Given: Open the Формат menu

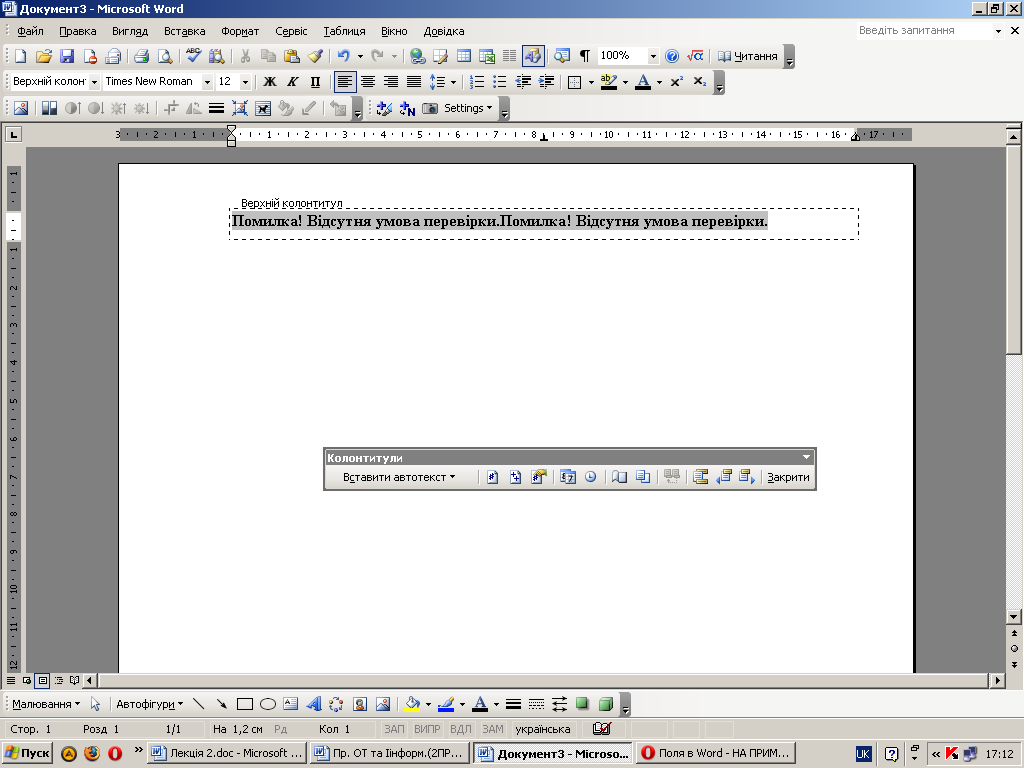Looking at the screenshot, I should click(240, 31).
